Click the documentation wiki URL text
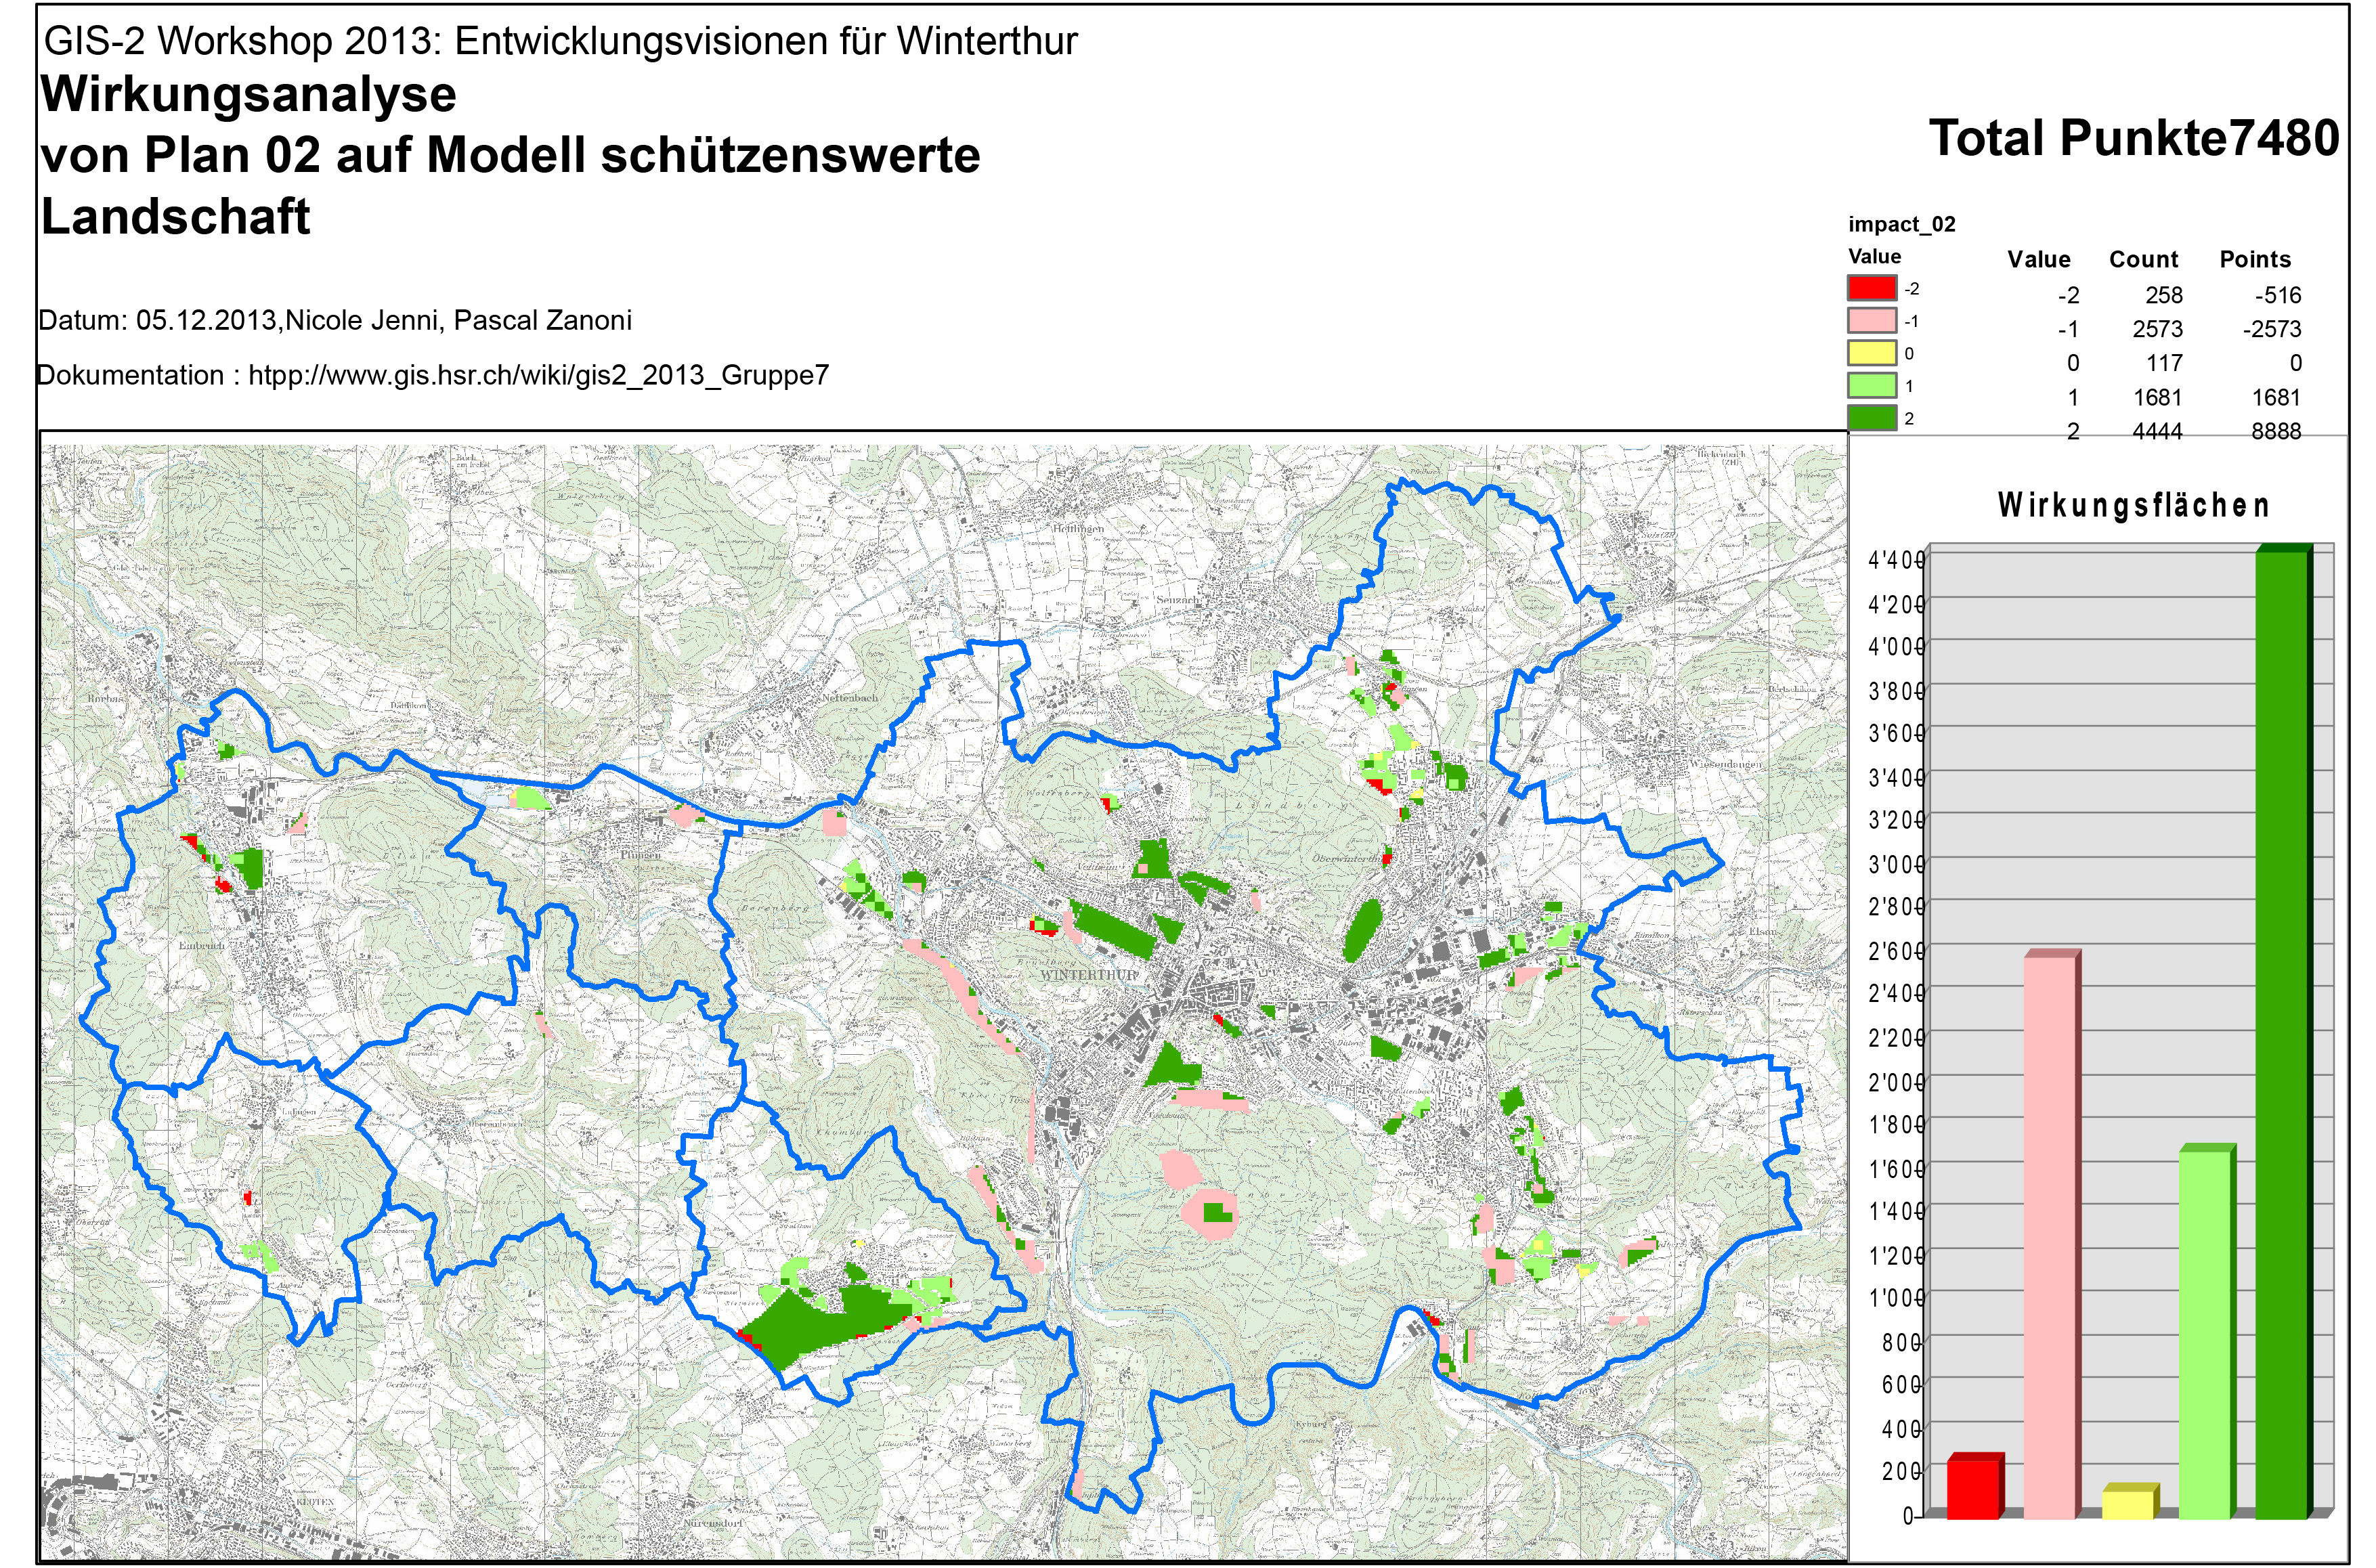The width and height of the screenshot is (2376, 1568). tap(538, 375)
